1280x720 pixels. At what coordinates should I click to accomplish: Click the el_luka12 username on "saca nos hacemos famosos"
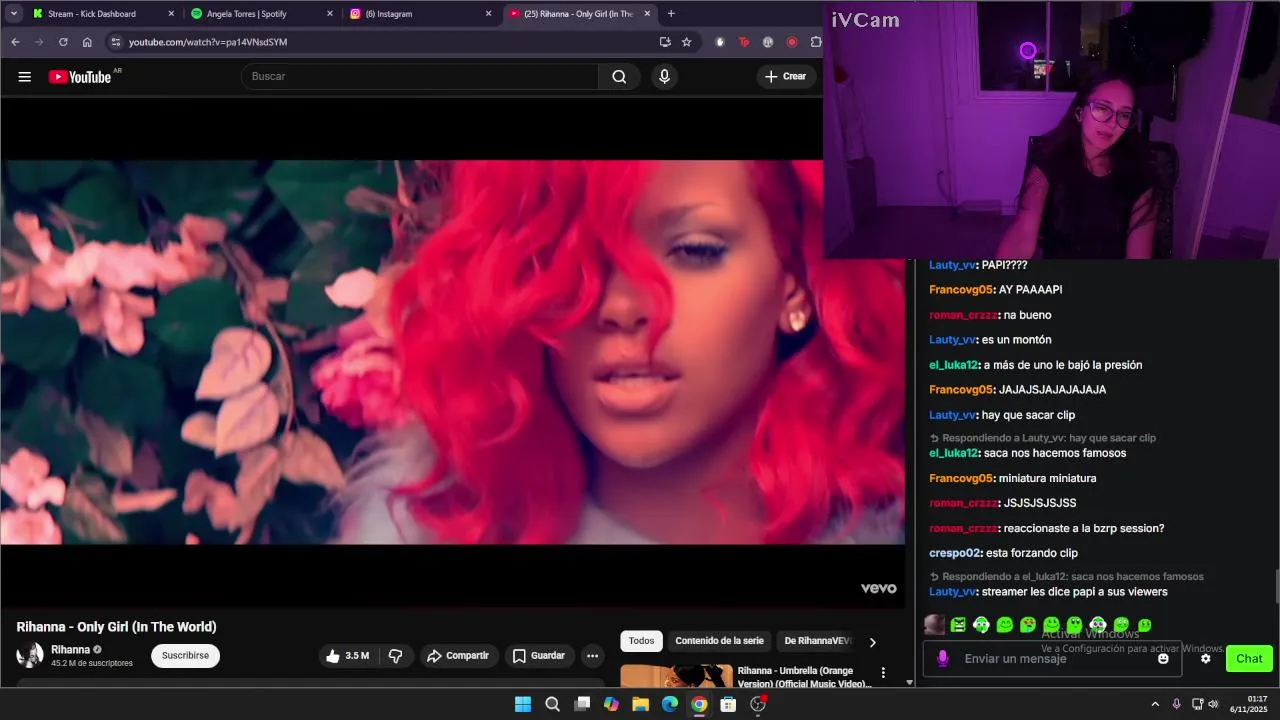click(x=953, y=453)
